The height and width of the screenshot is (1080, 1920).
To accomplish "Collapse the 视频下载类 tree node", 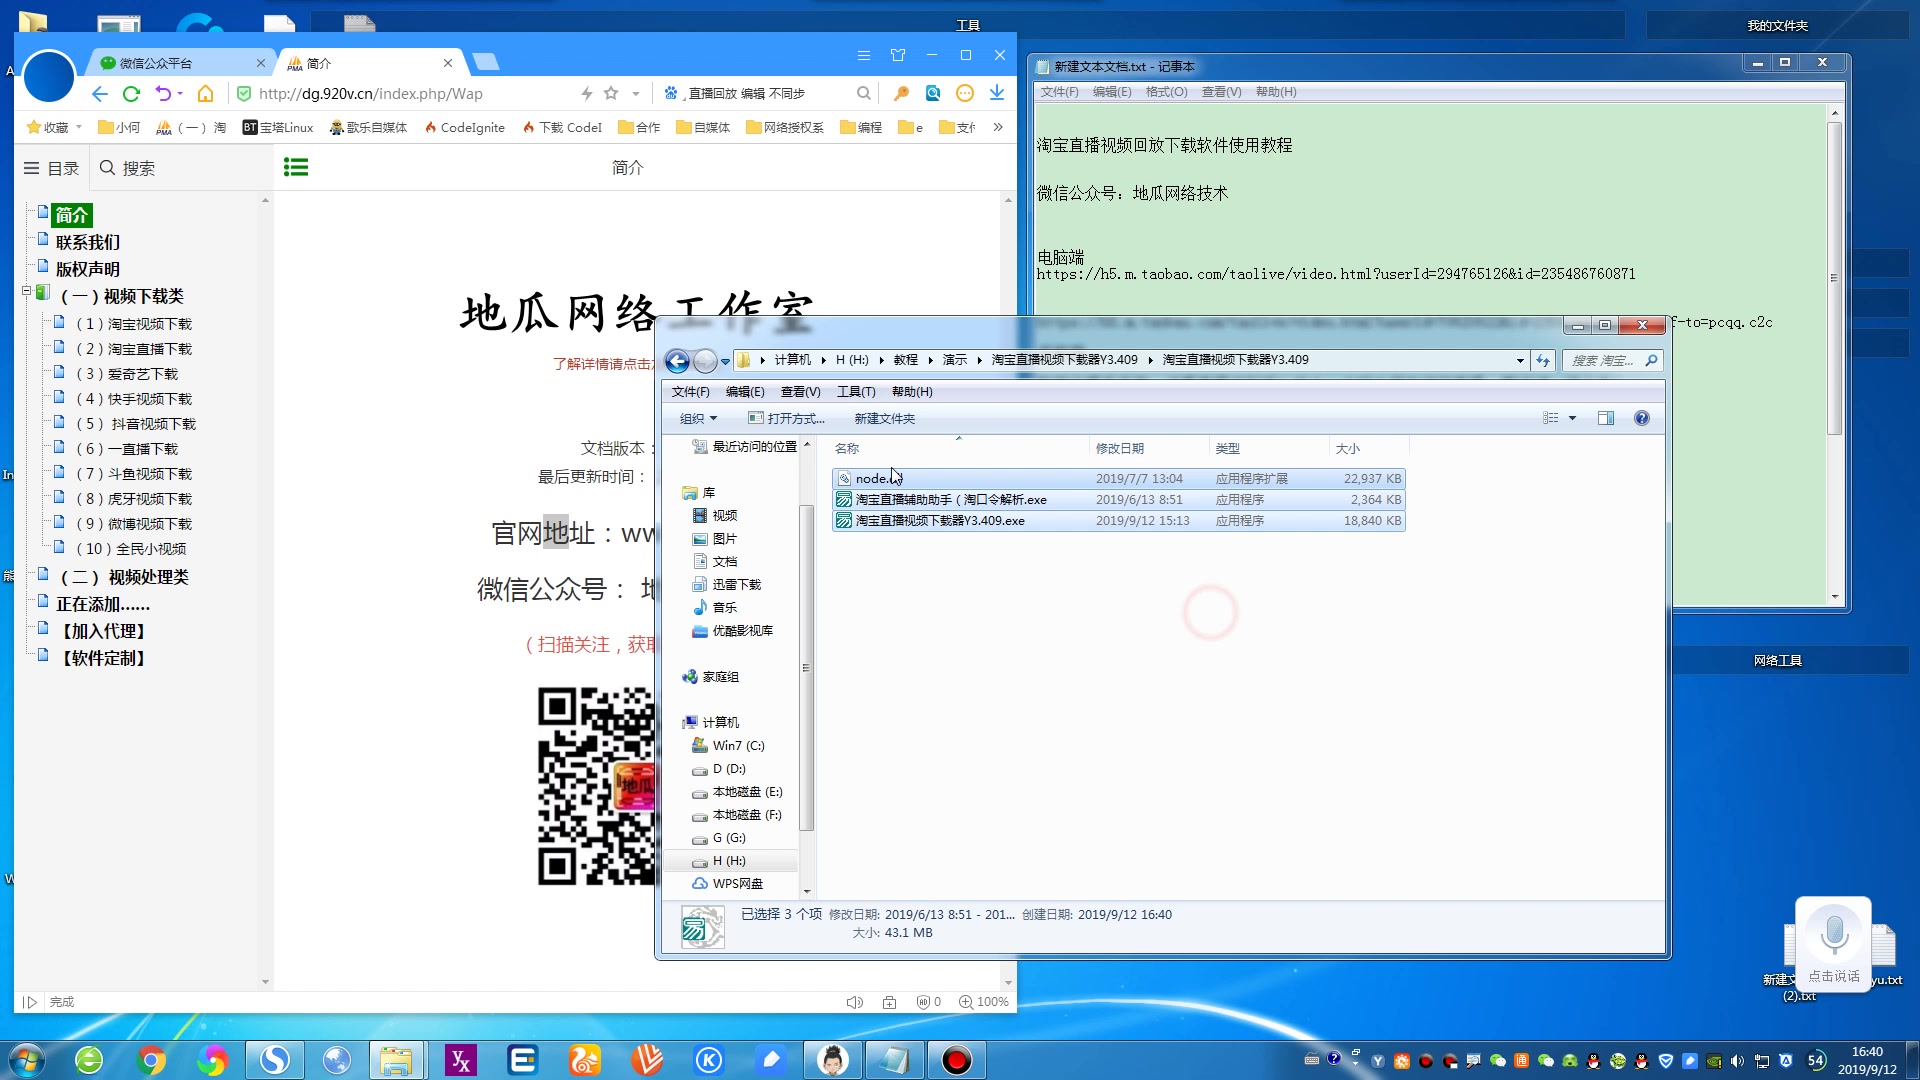I will [27, 291].
